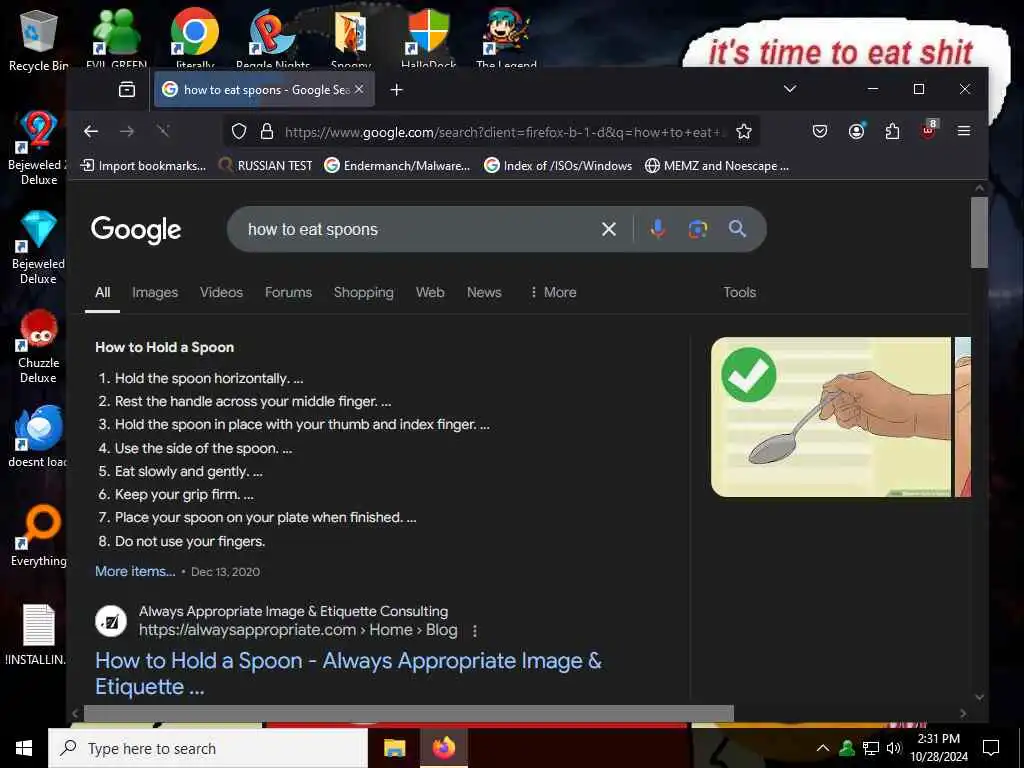Switch to the Videos tab

click(x=221, y=292)
